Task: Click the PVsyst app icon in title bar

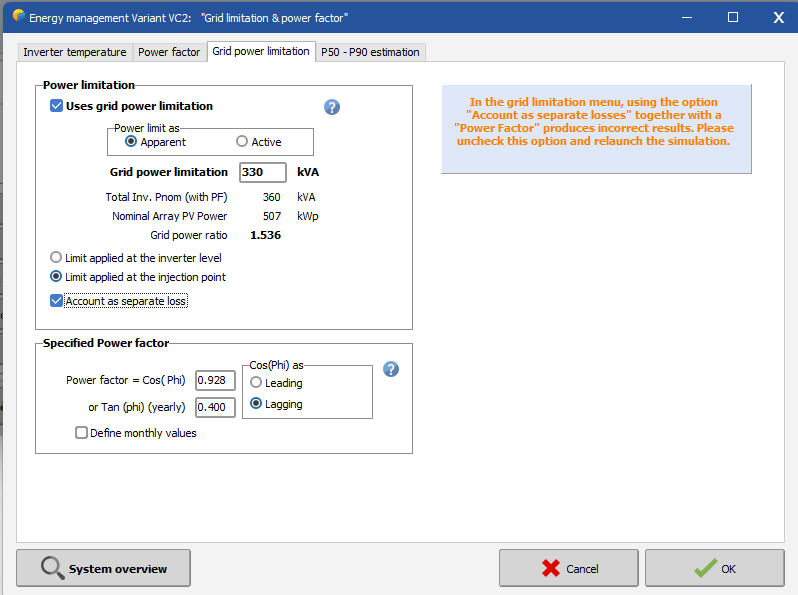Action: pos(18,17)
